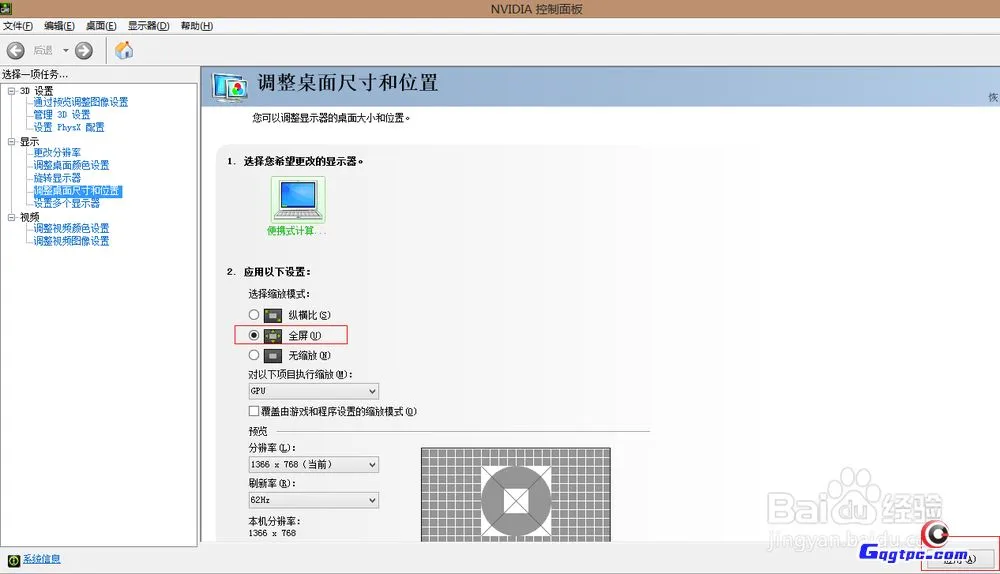Open 设置多个显示器 link
This screenshot has height=574, width=1000.
pyautogui.click(x=67, y=203)
